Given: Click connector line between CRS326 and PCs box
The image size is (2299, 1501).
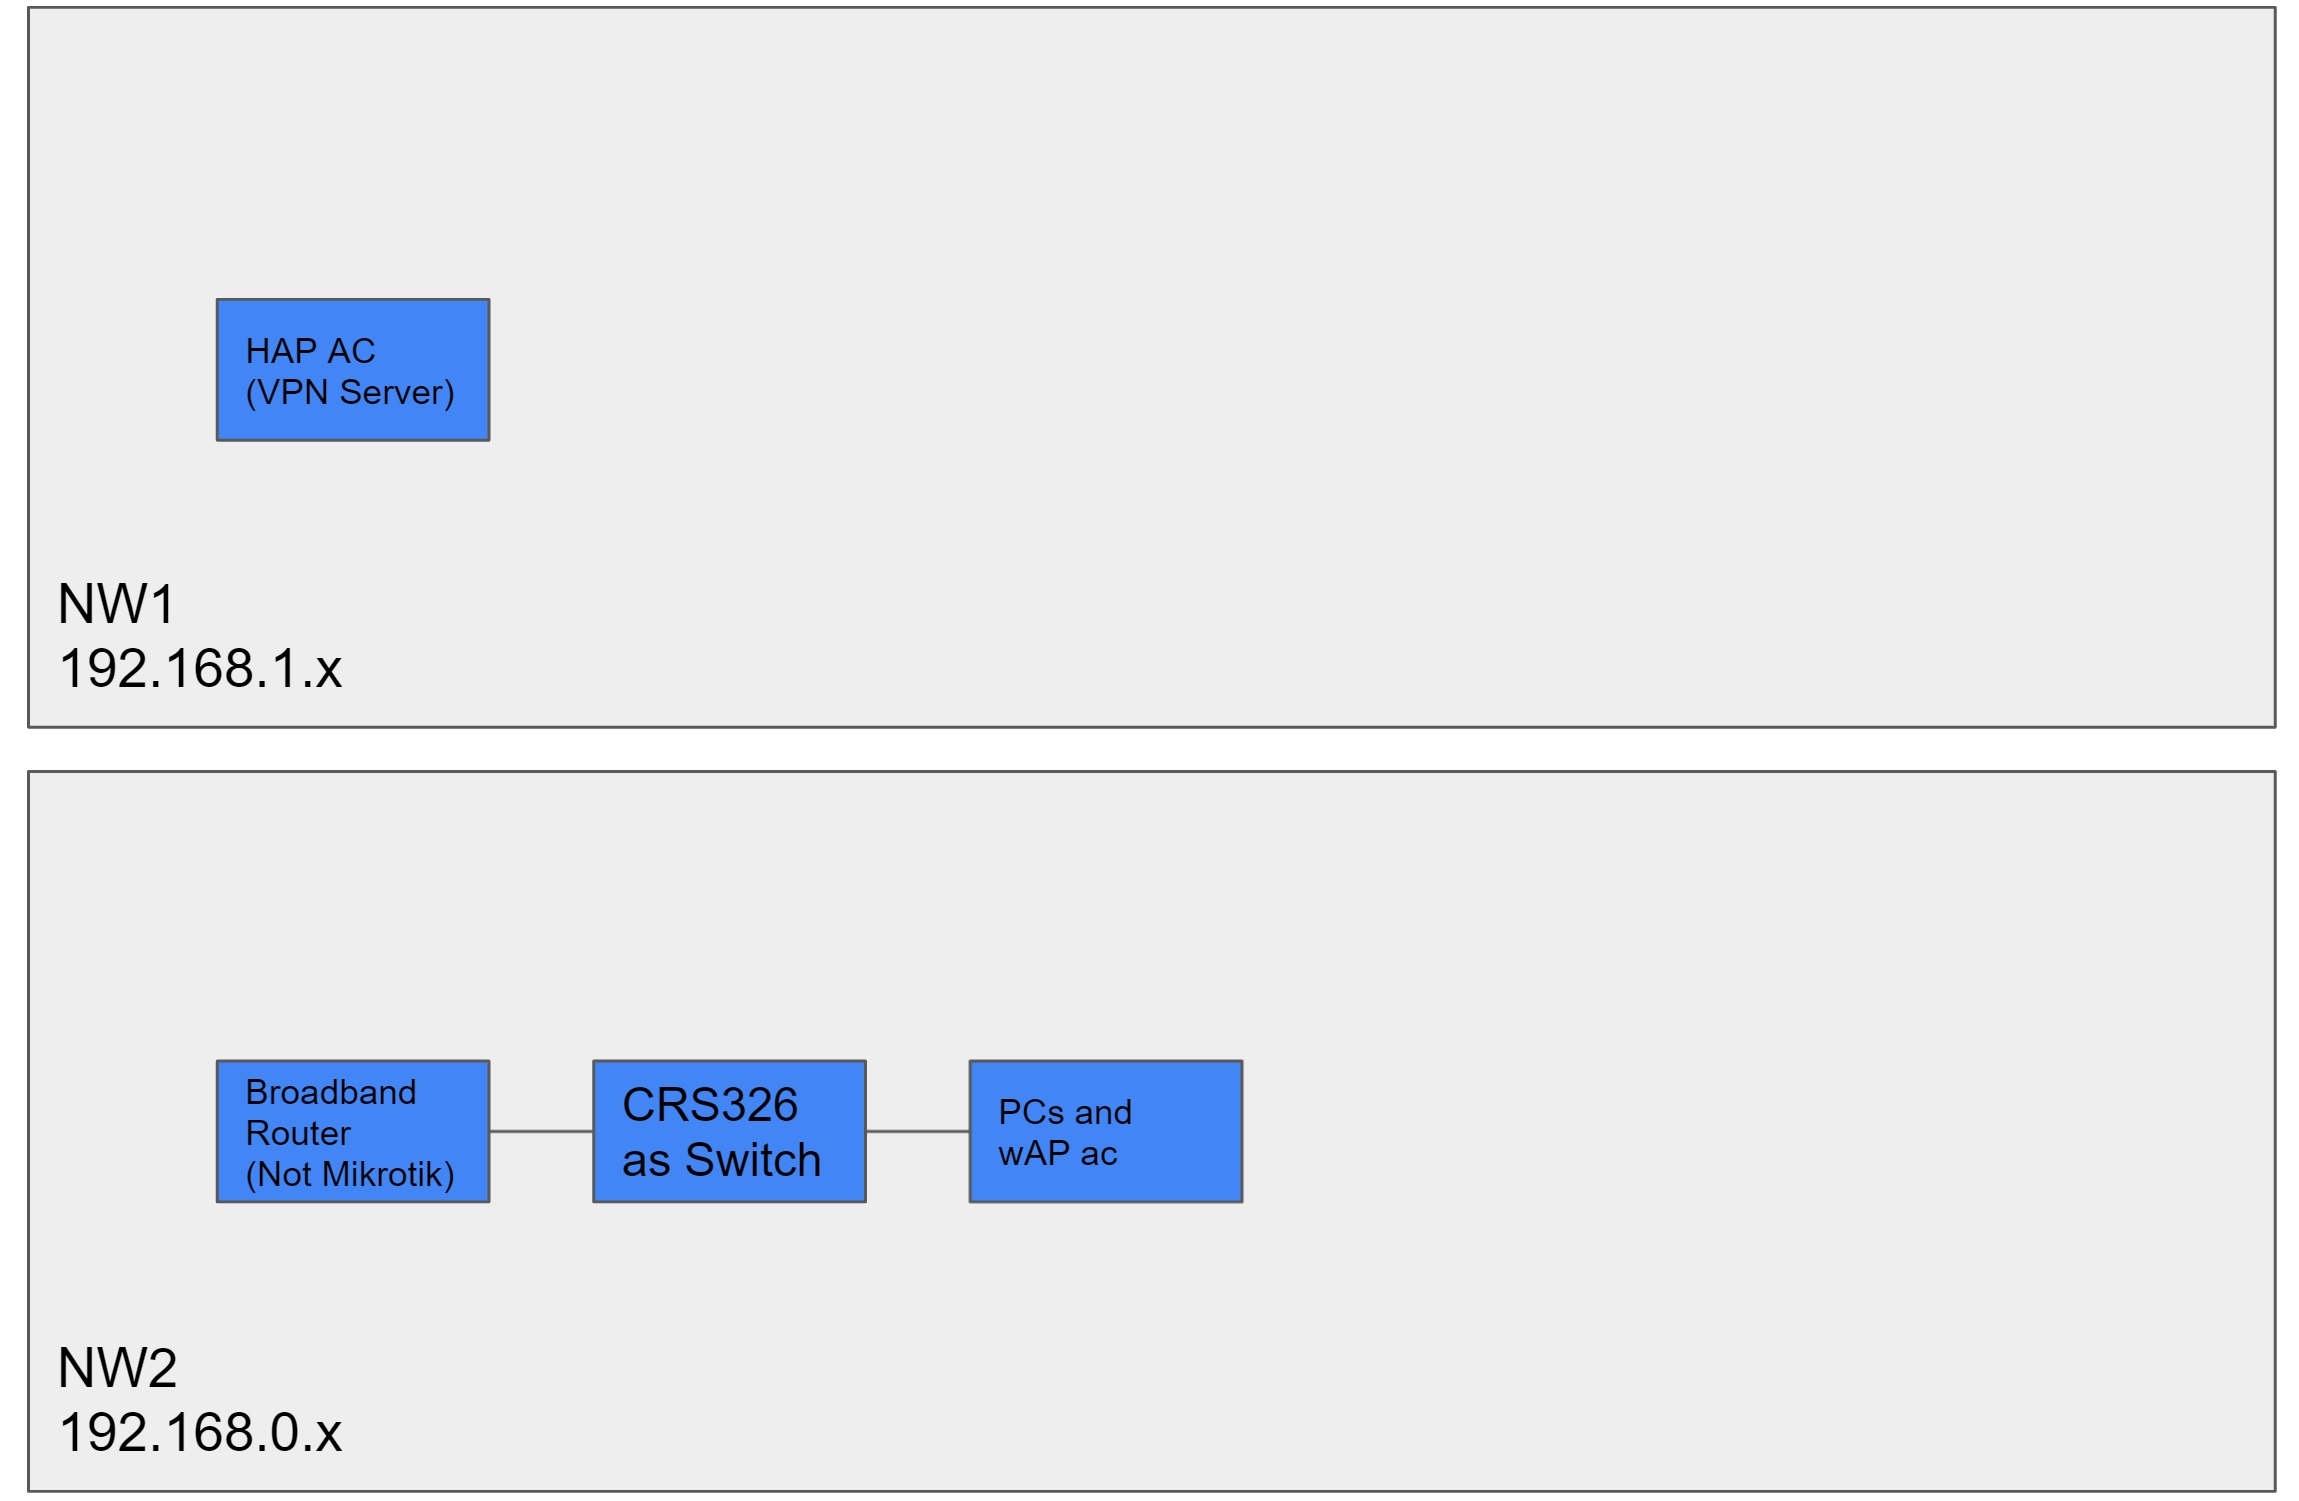Looking at the screenshot, I should pyautogui.click(x=917, y=1131).
